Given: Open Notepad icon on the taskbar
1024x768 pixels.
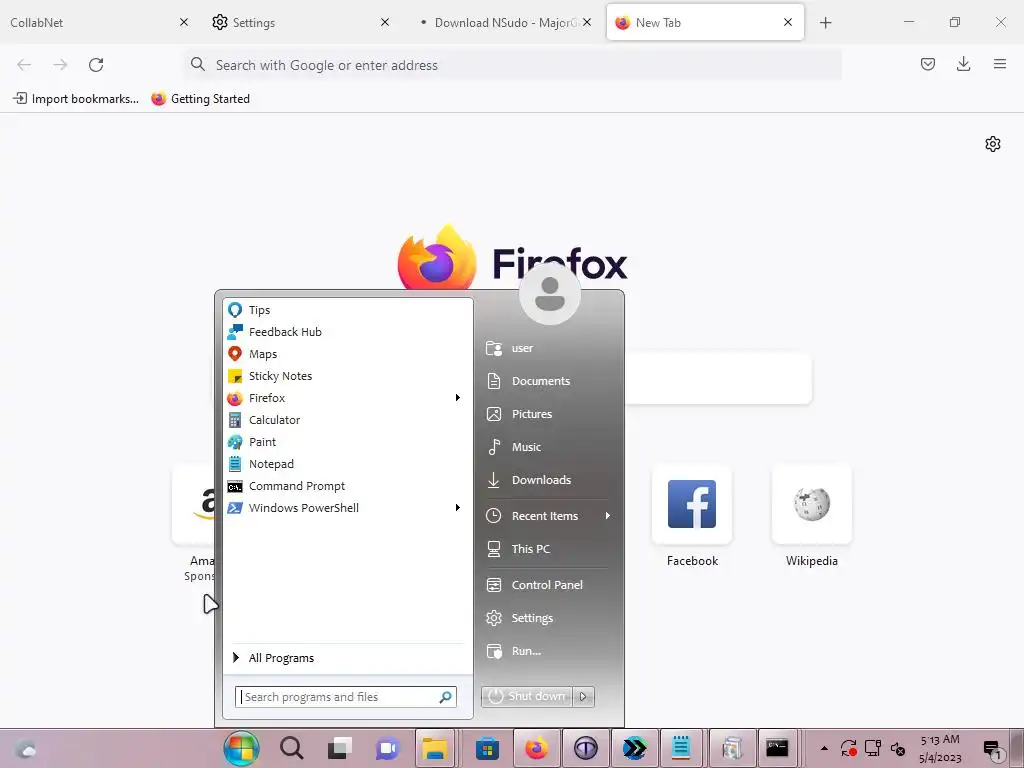Looking at the screenshot, I should 681,748.
